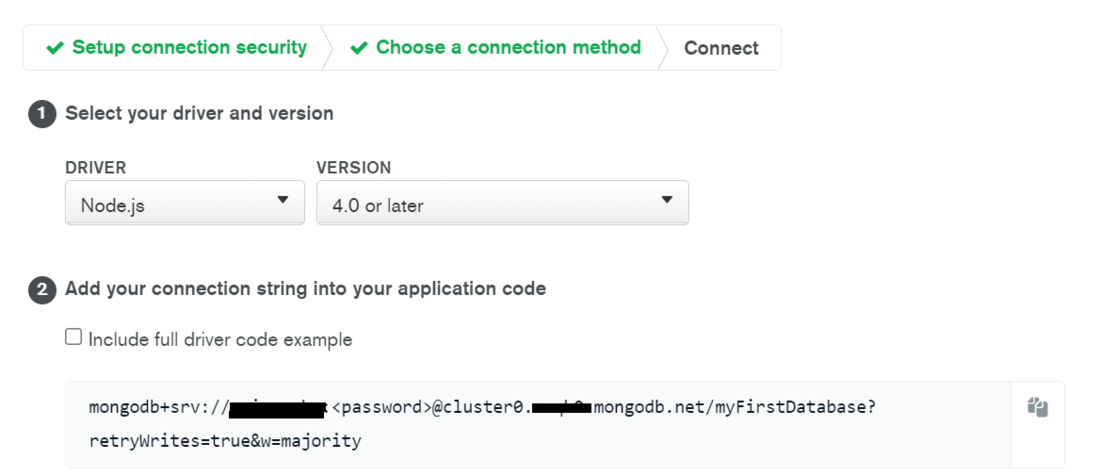Copy the connection string with the copy icon
The height and width of the screenshot is (476, 1100).
1037,408
